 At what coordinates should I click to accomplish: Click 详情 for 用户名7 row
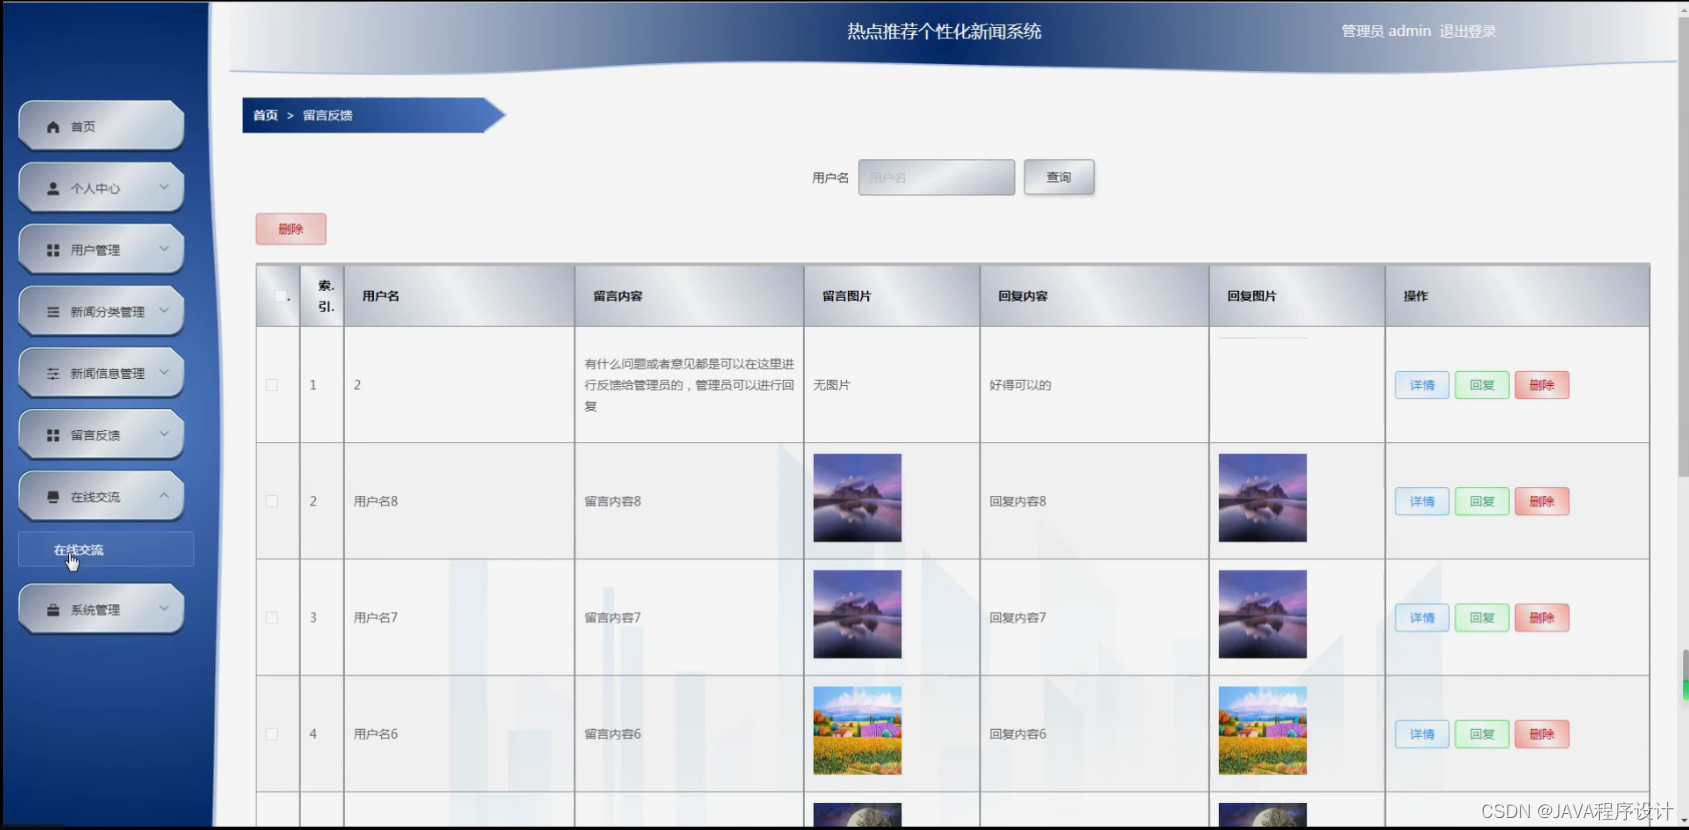(x=1422, y=618)
